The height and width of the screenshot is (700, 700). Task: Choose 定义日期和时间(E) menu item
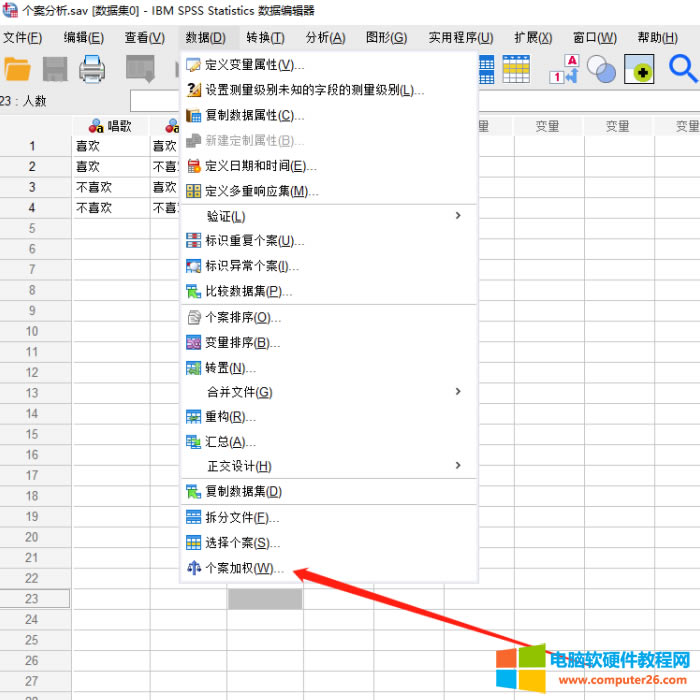(x=329, y=166)
